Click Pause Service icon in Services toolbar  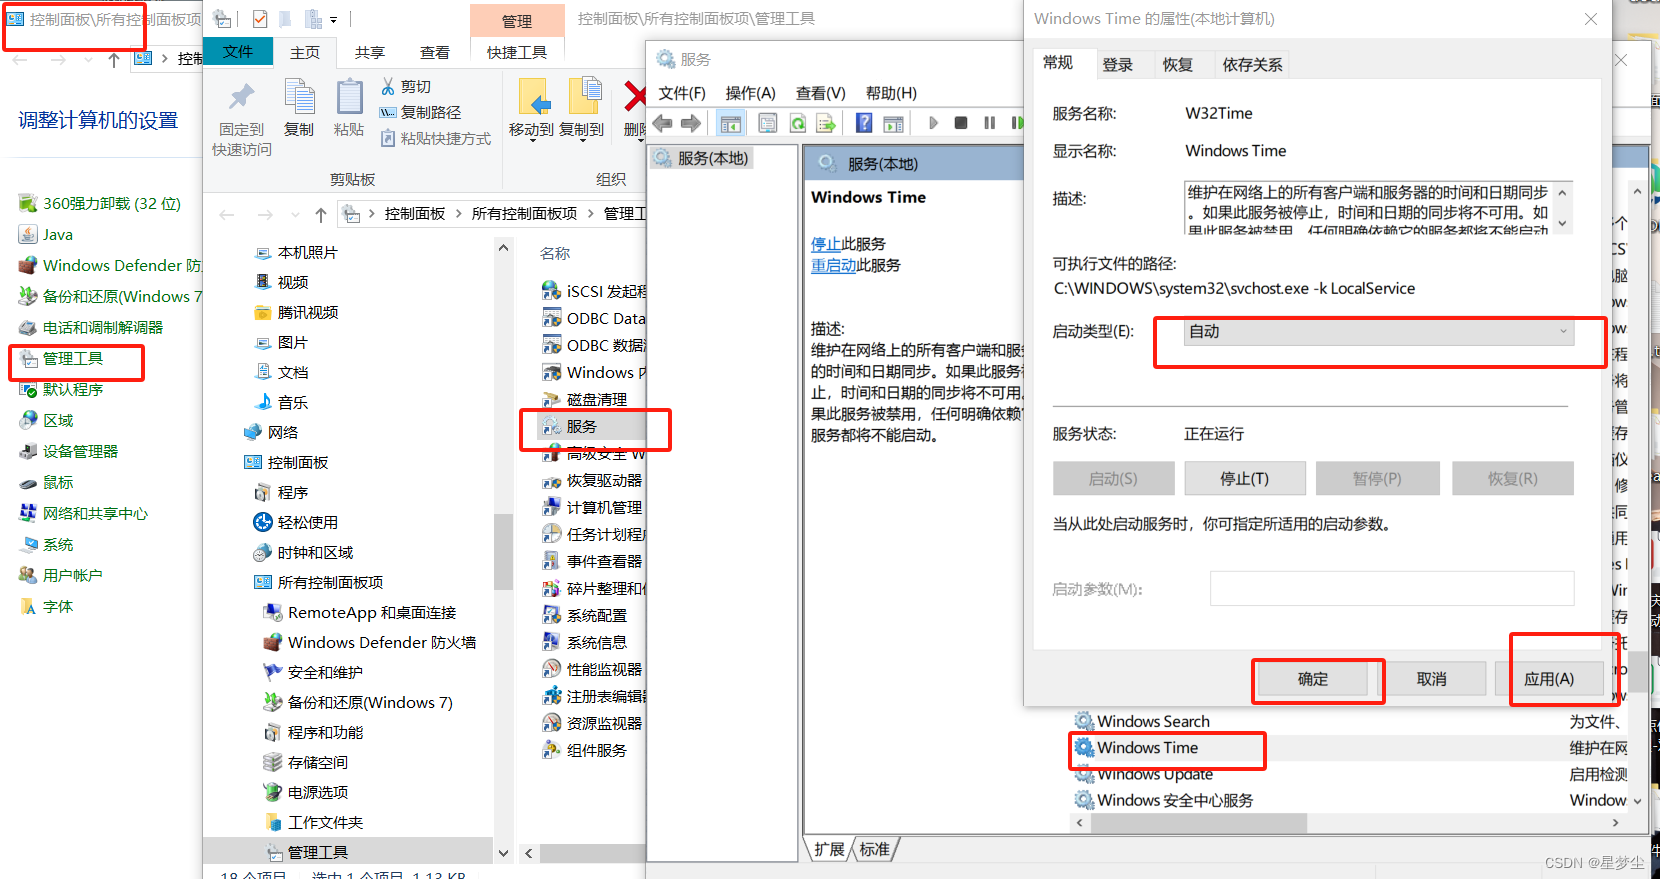989,123
